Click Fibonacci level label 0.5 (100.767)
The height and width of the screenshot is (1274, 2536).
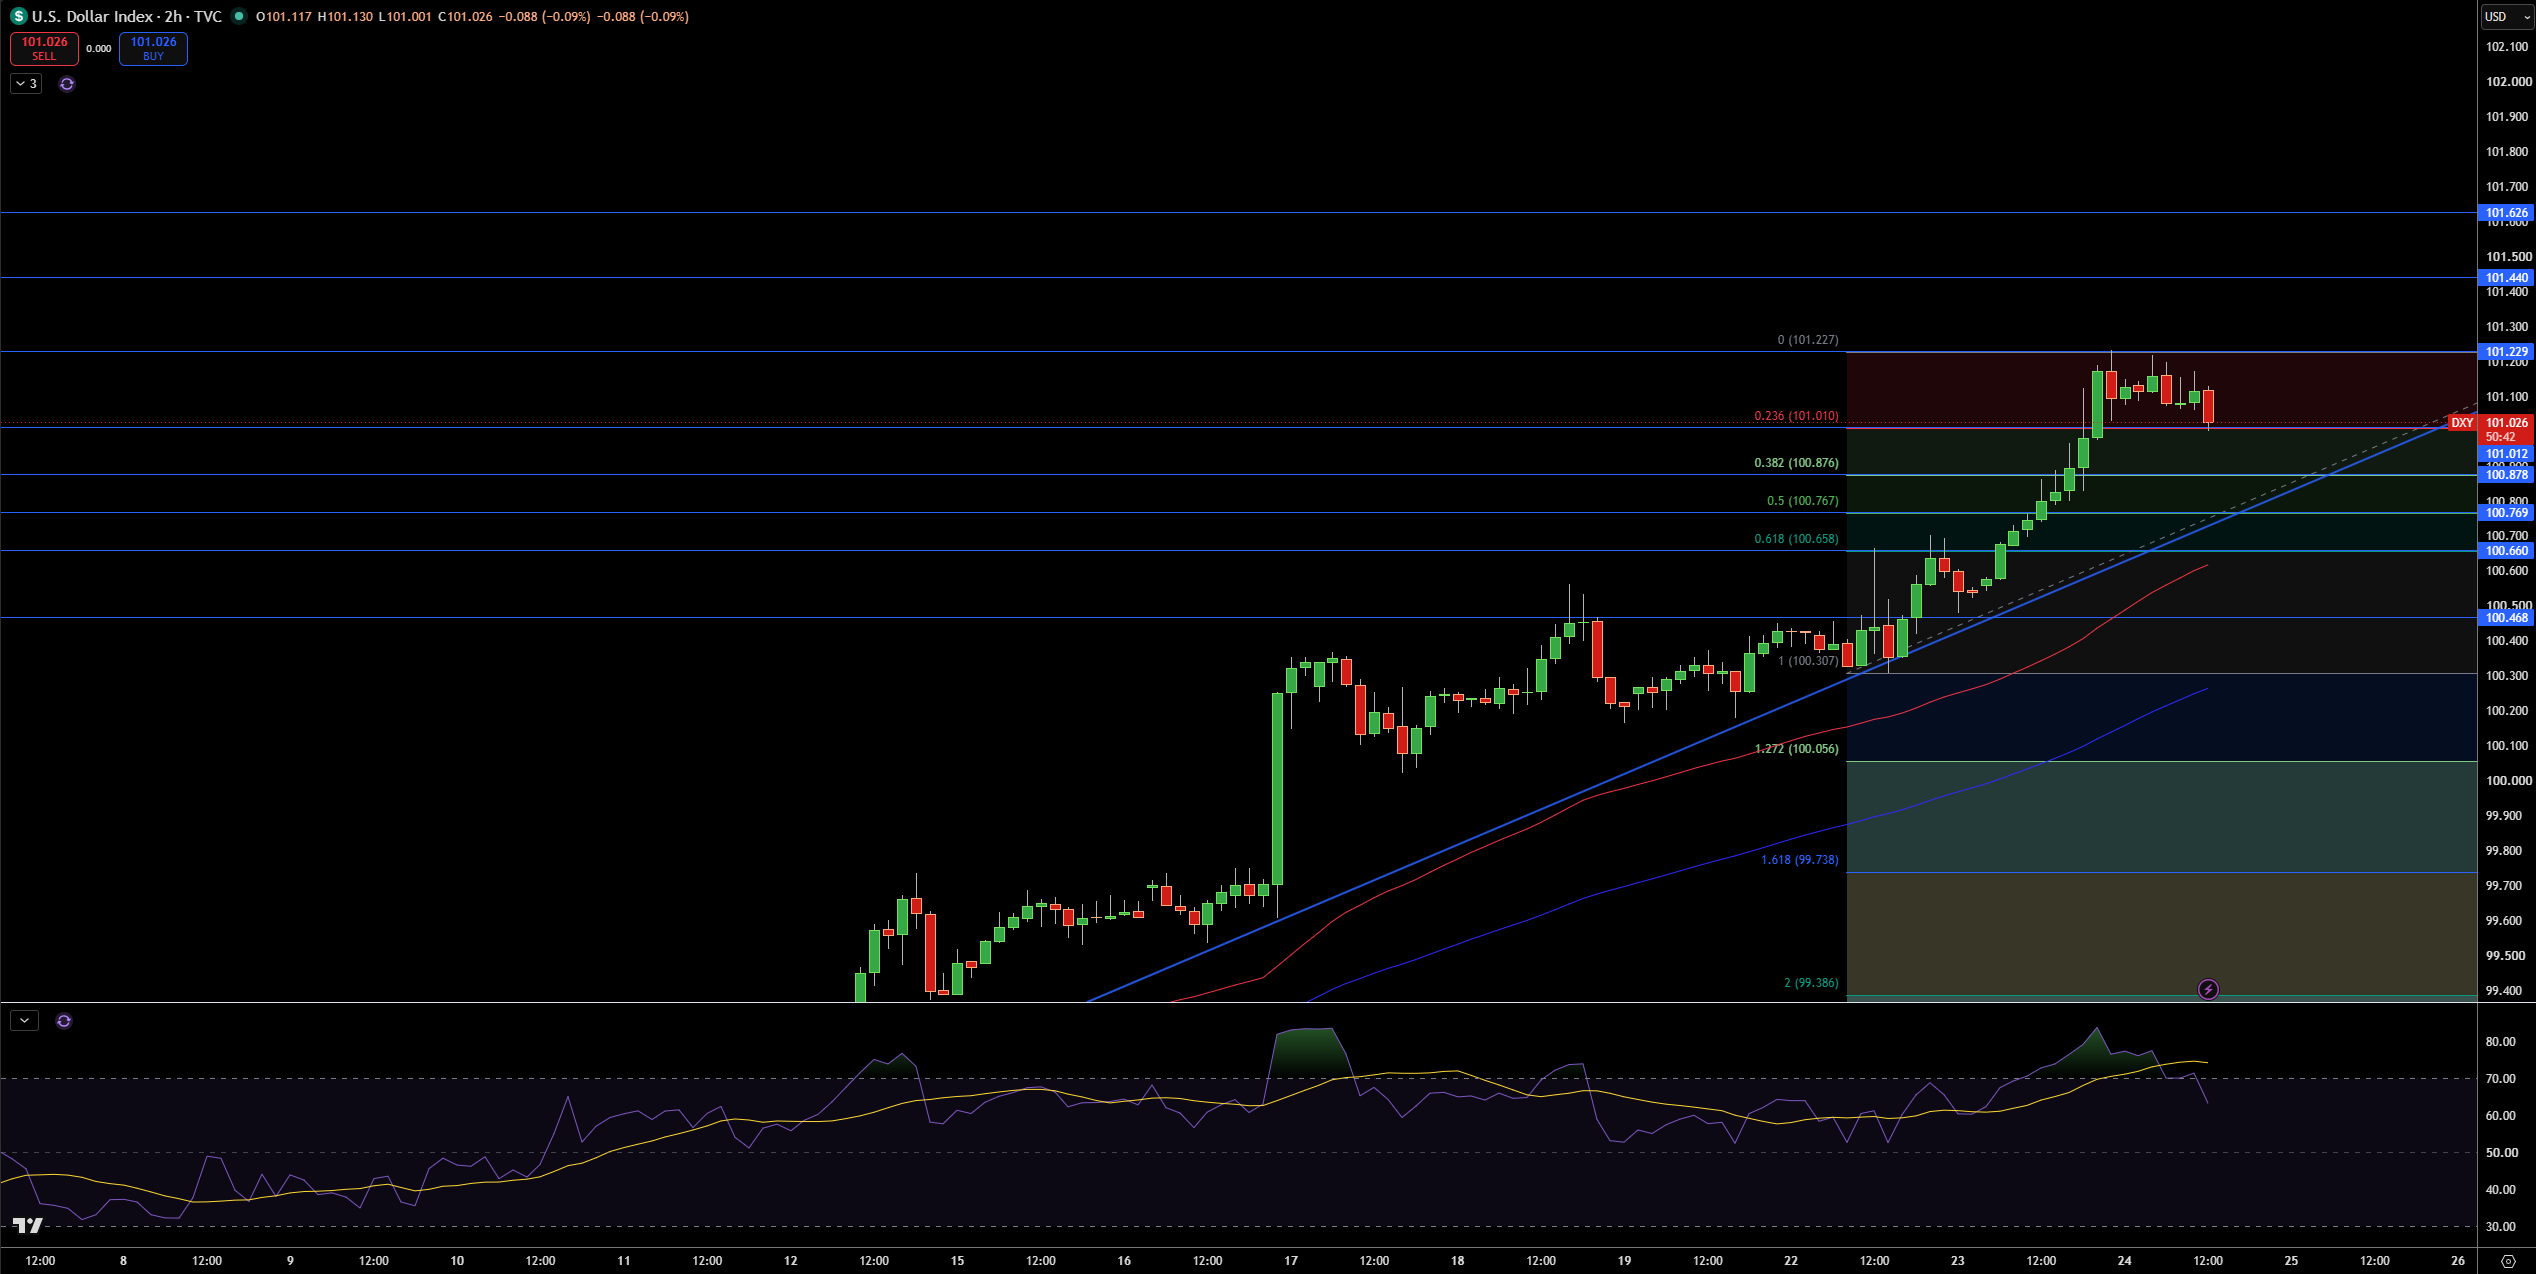(1802, 501)
